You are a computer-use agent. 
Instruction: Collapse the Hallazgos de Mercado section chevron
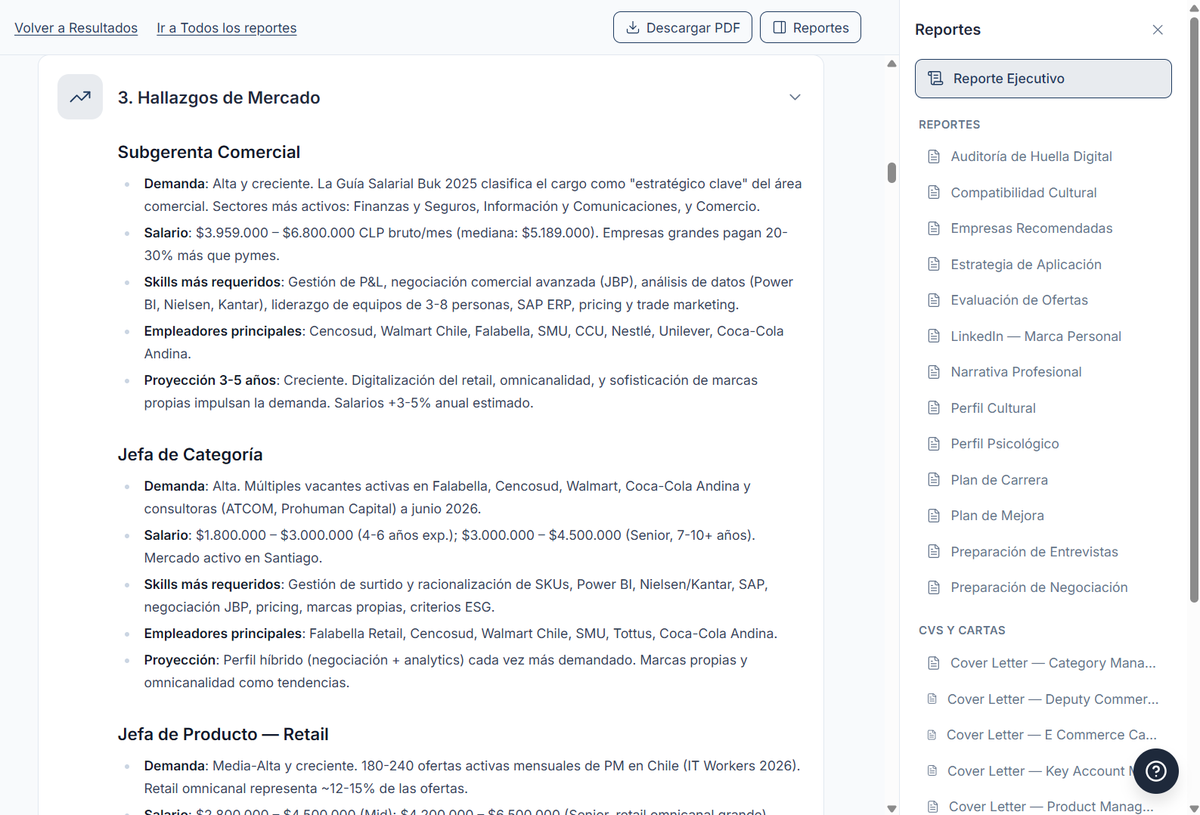point(795,97)
